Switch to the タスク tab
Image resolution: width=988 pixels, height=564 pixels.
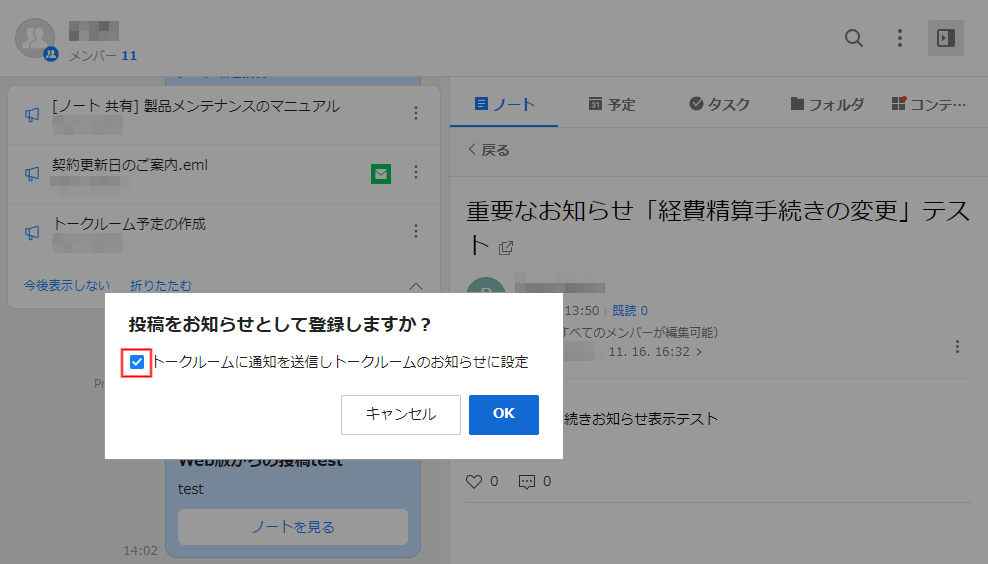[719, 104]
